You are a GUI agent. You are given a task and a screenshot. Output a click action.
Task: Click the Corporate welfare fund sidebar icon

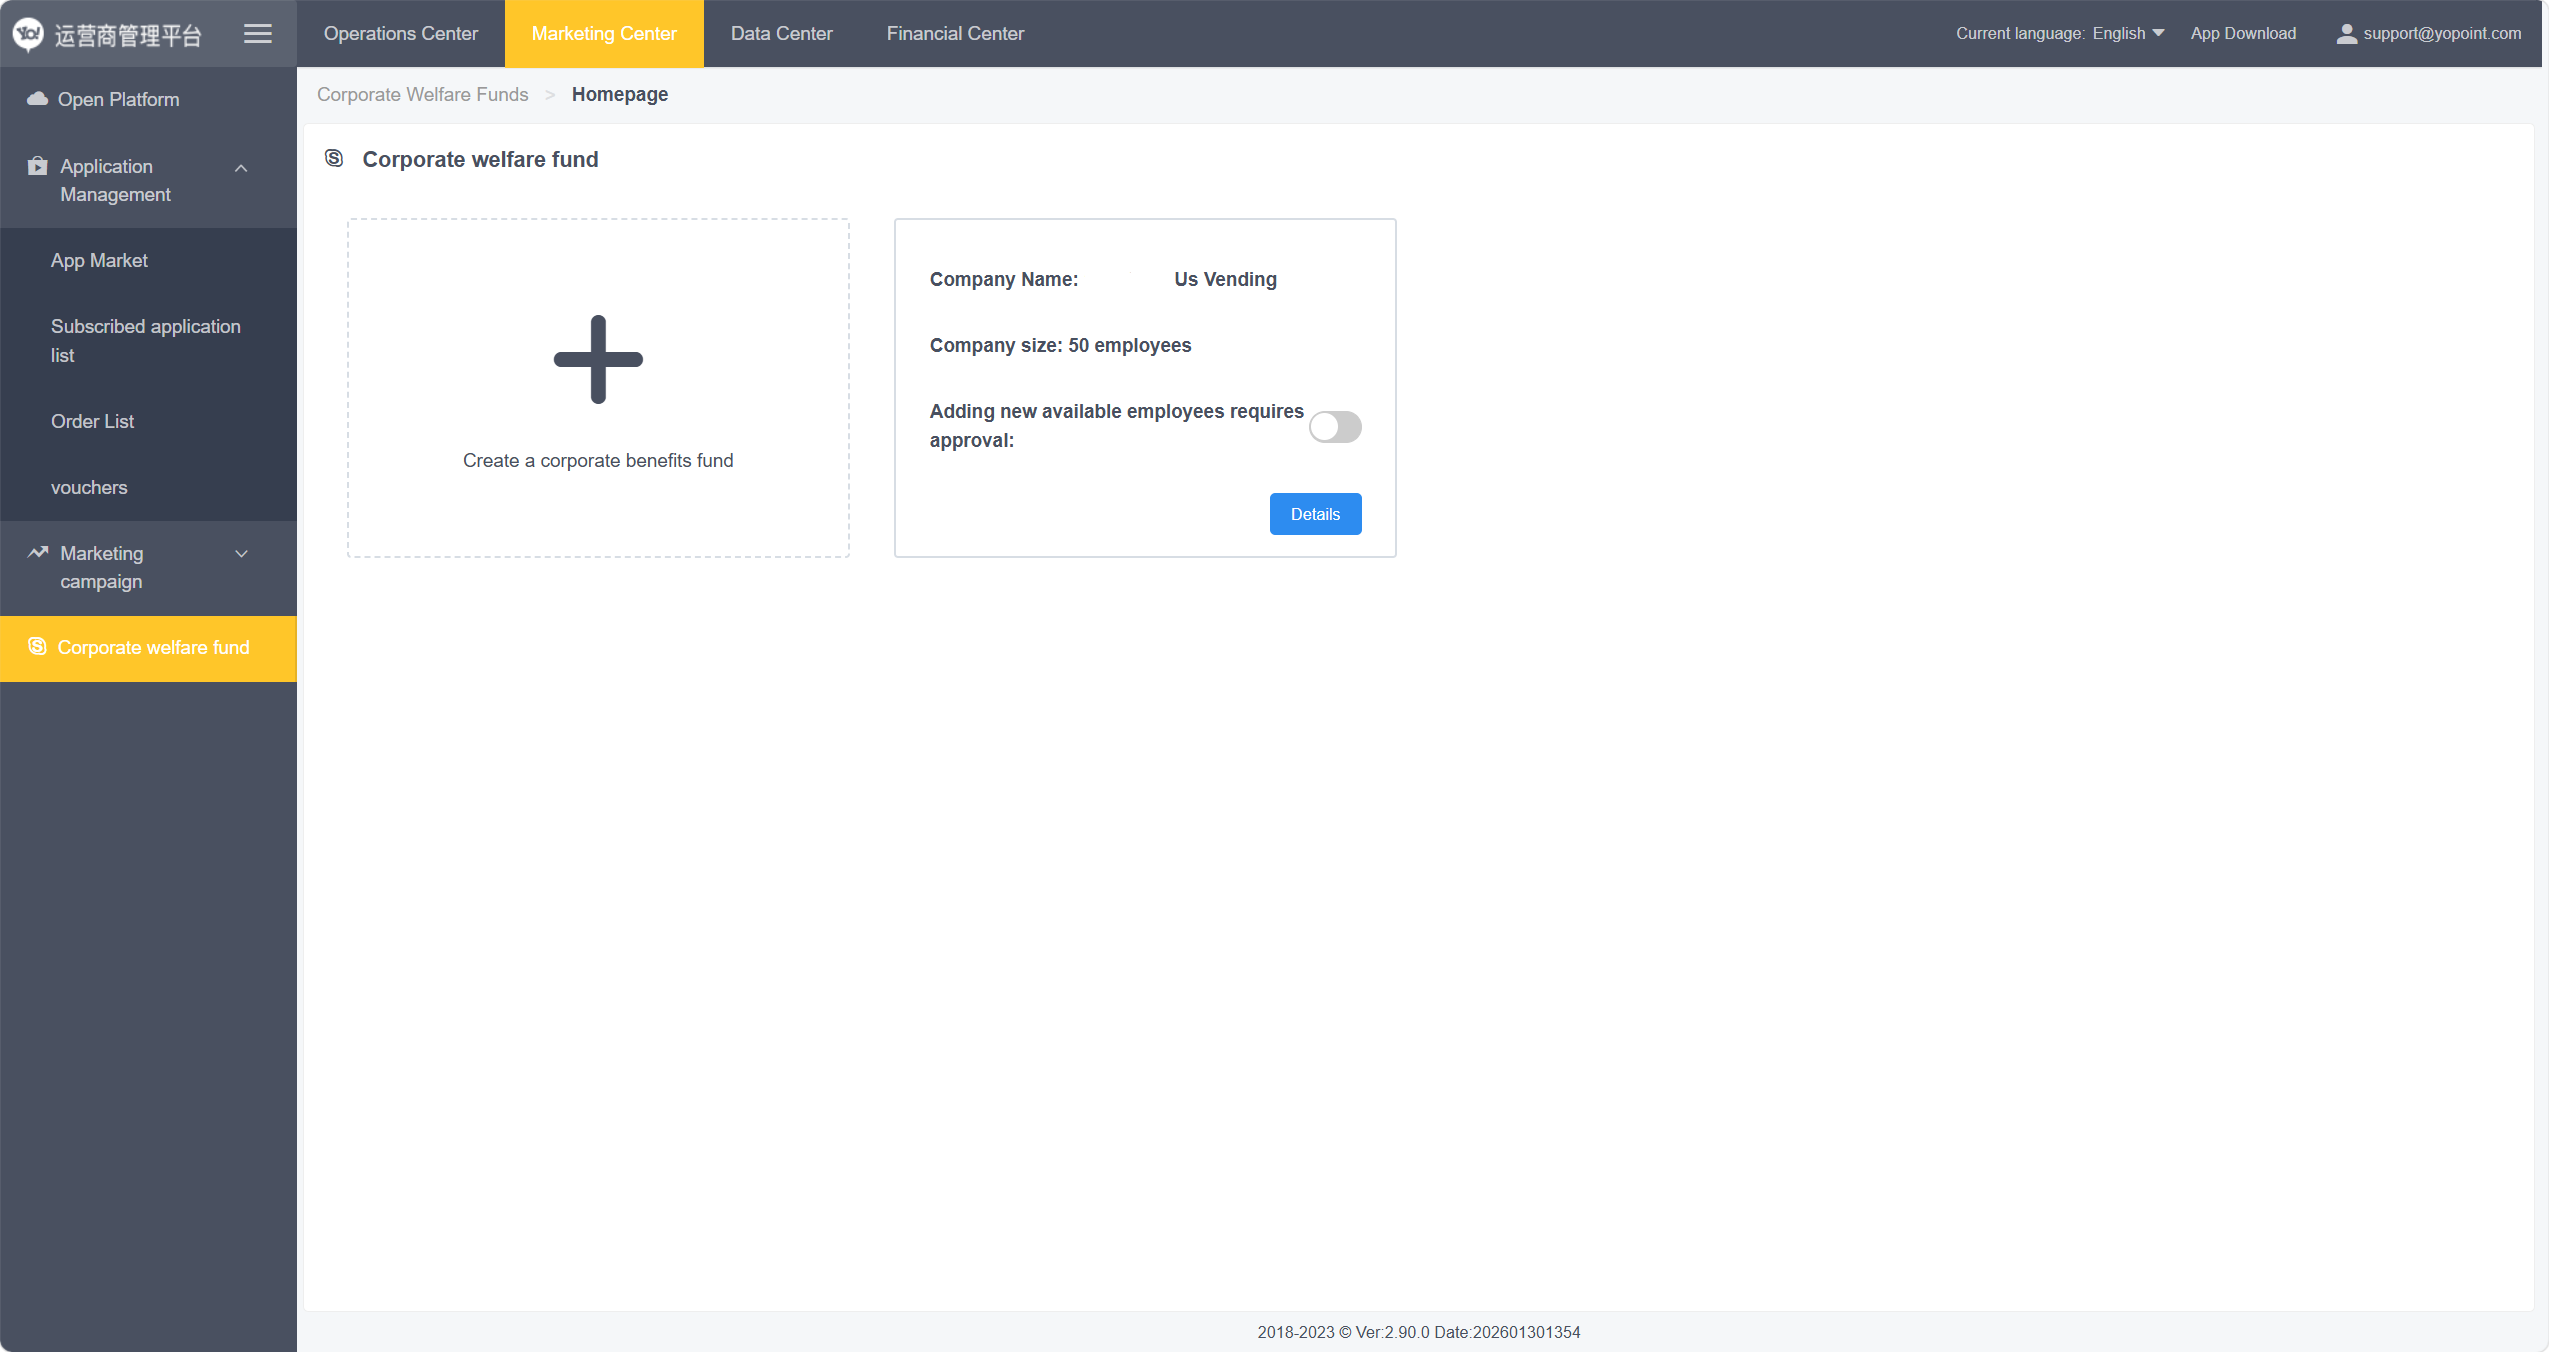coord(37,647)
